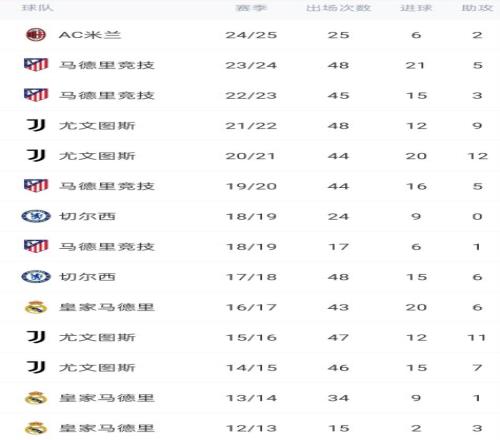Select the 球队 column header
Screen dimensions: 500x440
click(37, 8)
